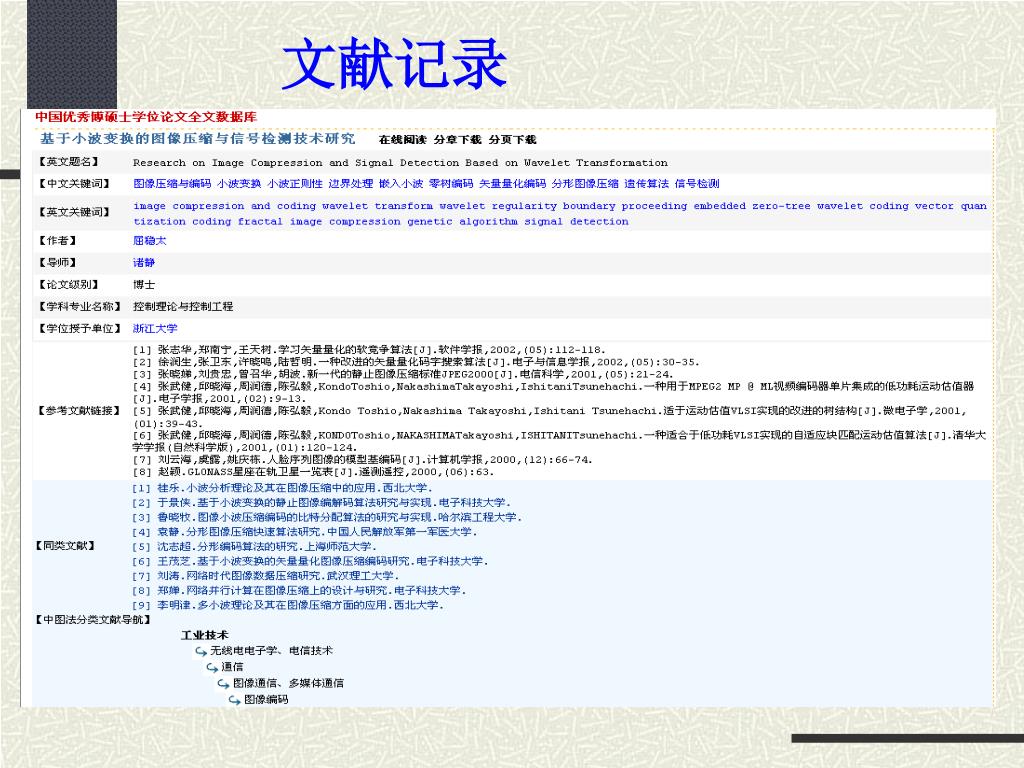Click the 【参考文献链接】 field label
The image size is (1024, 768).
click(x=80, y=411)
